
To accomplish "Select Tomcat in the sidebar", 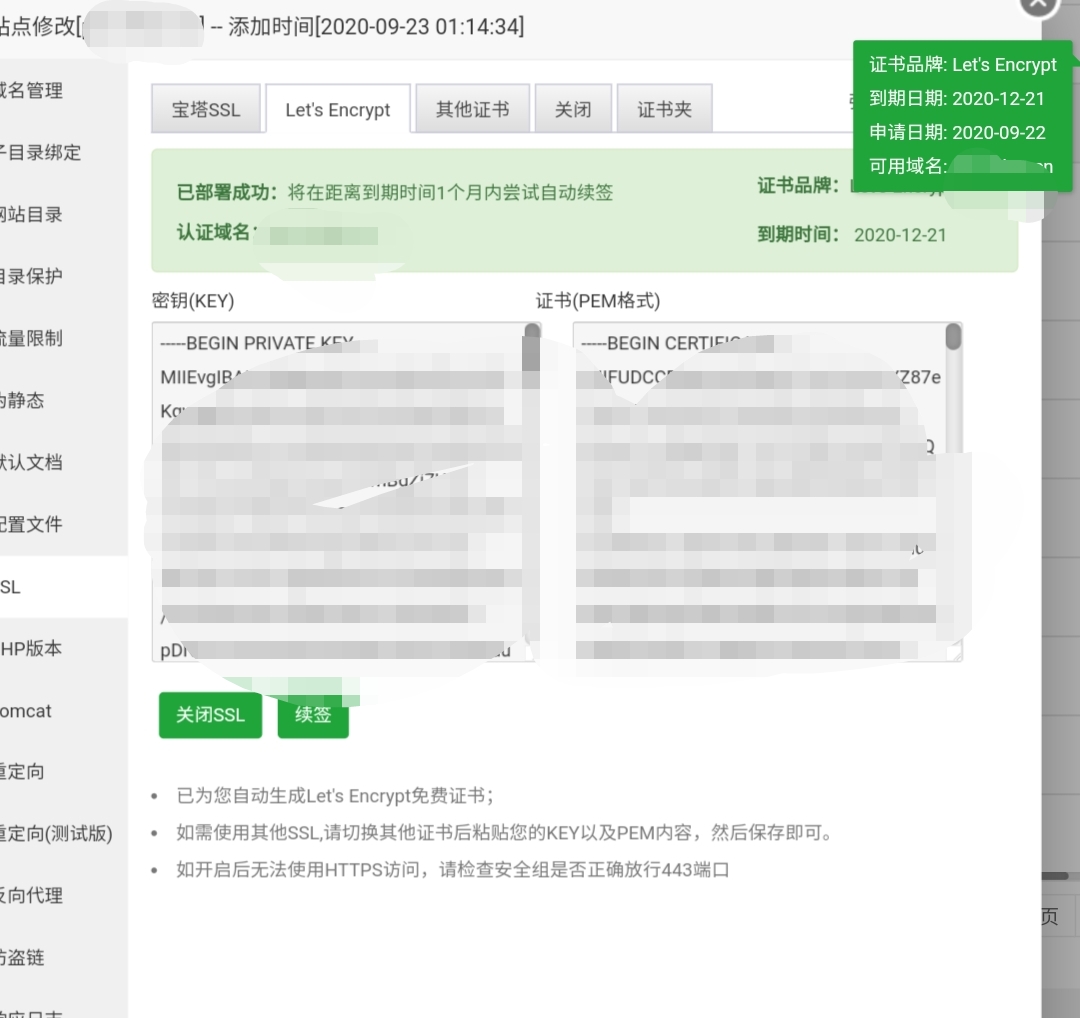I will click(63, 711).
